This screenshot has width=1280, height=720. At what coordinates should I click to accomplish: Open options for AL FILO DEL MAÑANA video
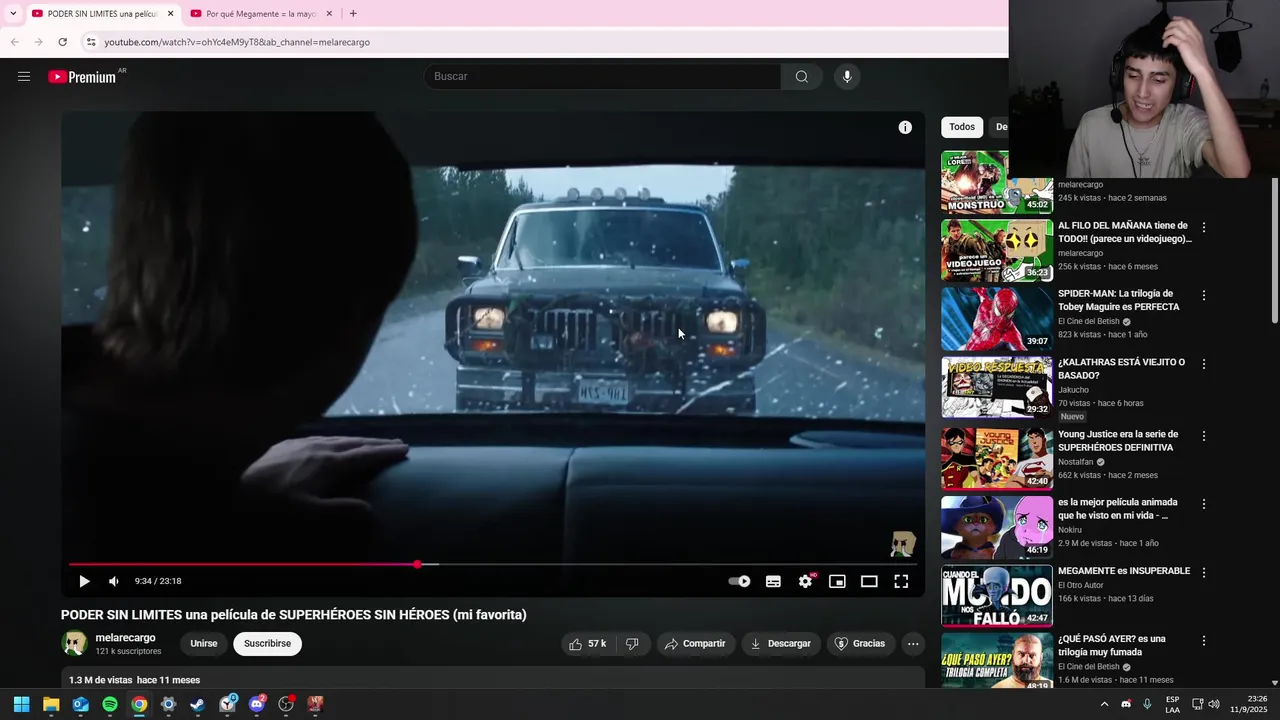tap(1204, 228)
